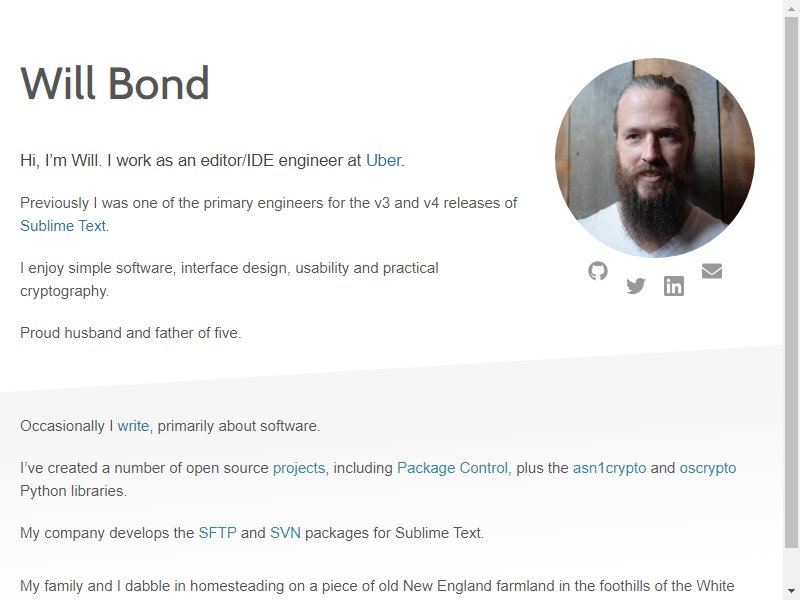The height and width of the screenshot is (600, 800).
Task: Click the circular profile photo
Action: pos(655,158)
